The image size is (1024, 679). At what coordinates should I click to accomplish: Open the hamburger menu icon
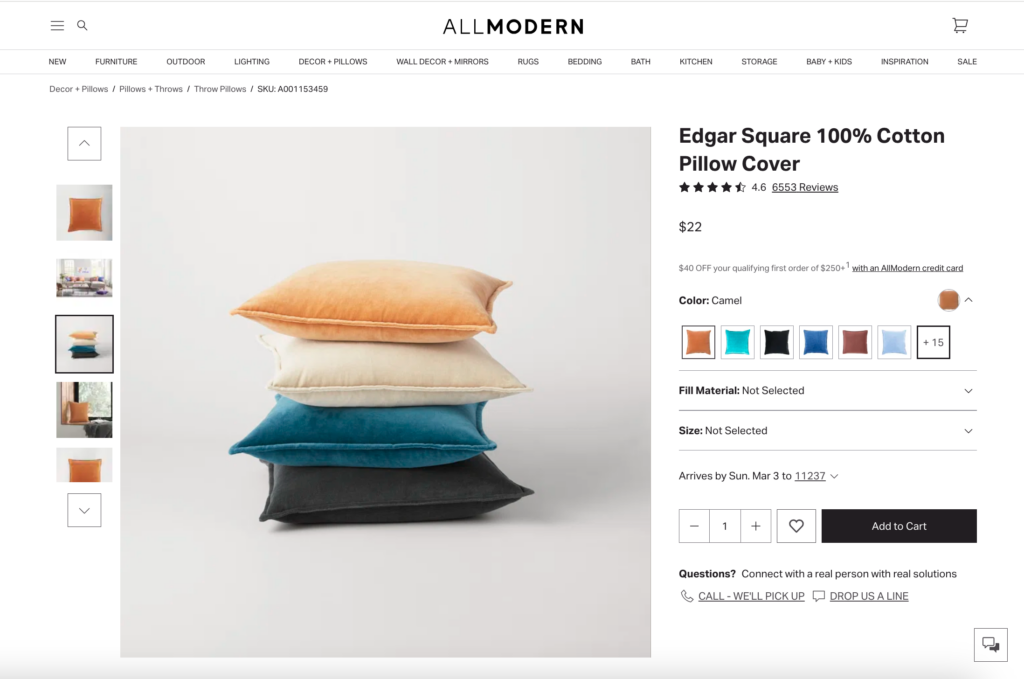[57, 25]
